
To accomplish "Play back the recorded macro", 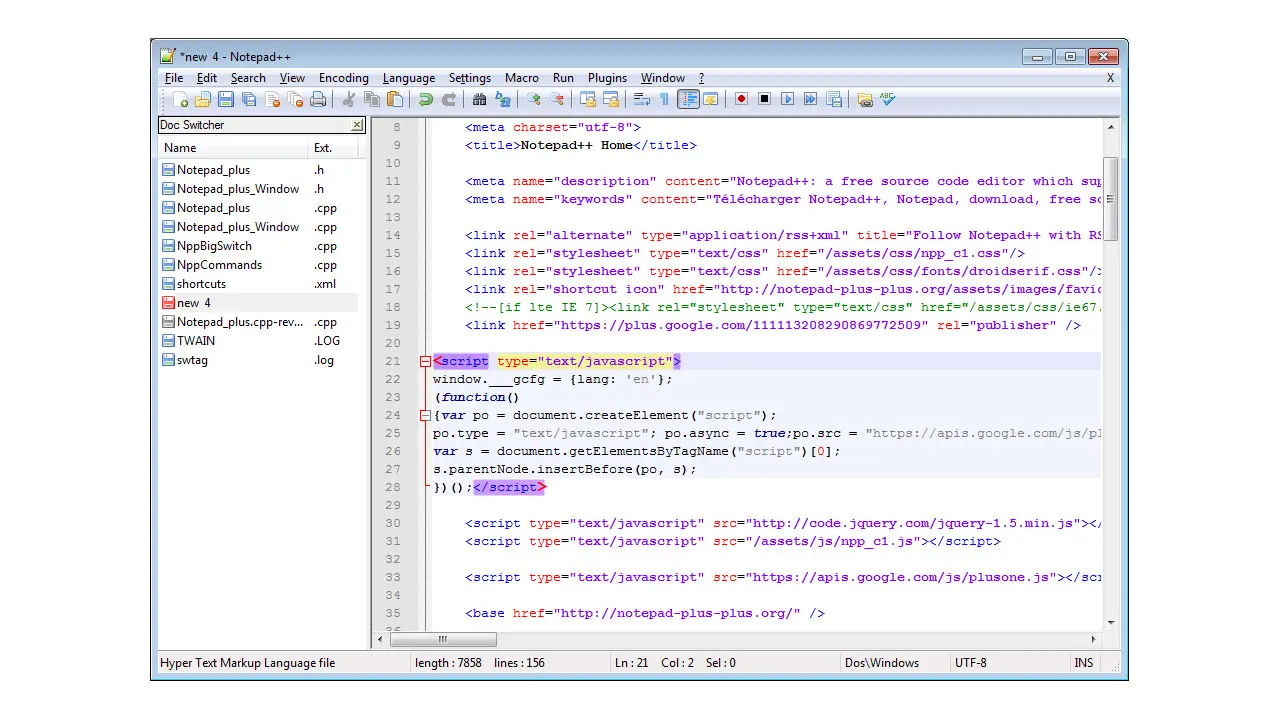I will coord(788,99).
